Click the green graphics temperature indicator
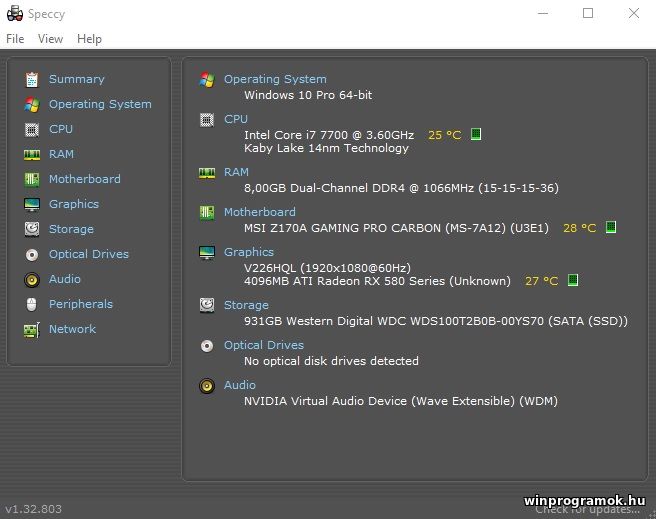The height and width of the screenshot is (519, 656). (573, 280)
